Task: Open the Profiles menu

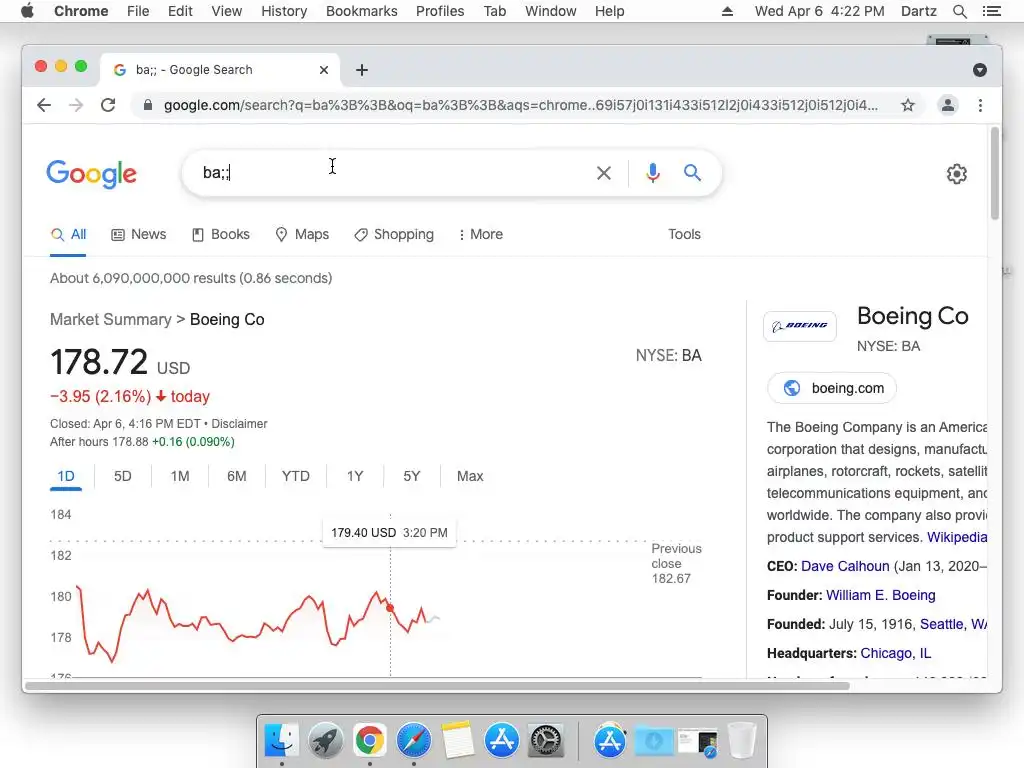Action: (x=440, y=11)
